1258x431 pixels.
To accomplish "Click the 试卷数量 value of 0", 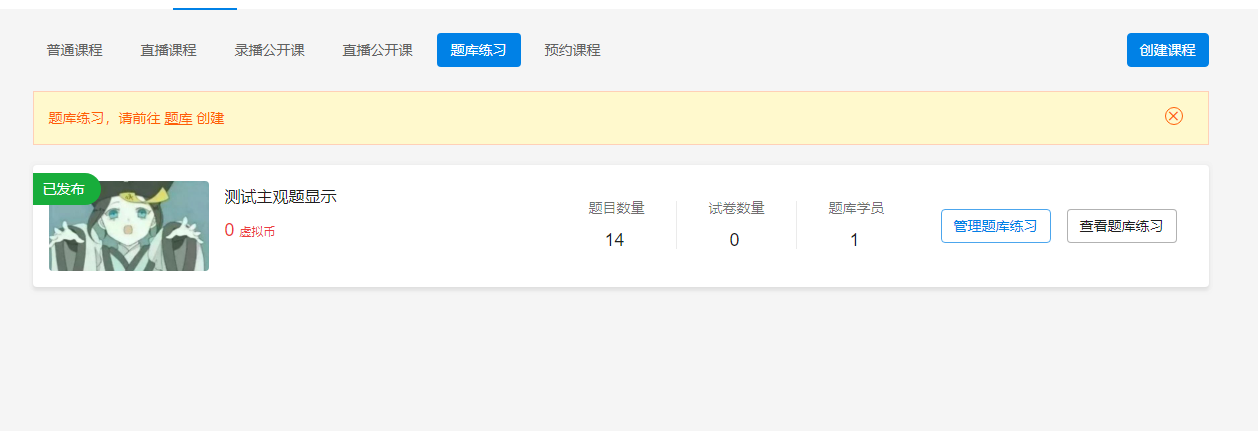I will (734, 240).
